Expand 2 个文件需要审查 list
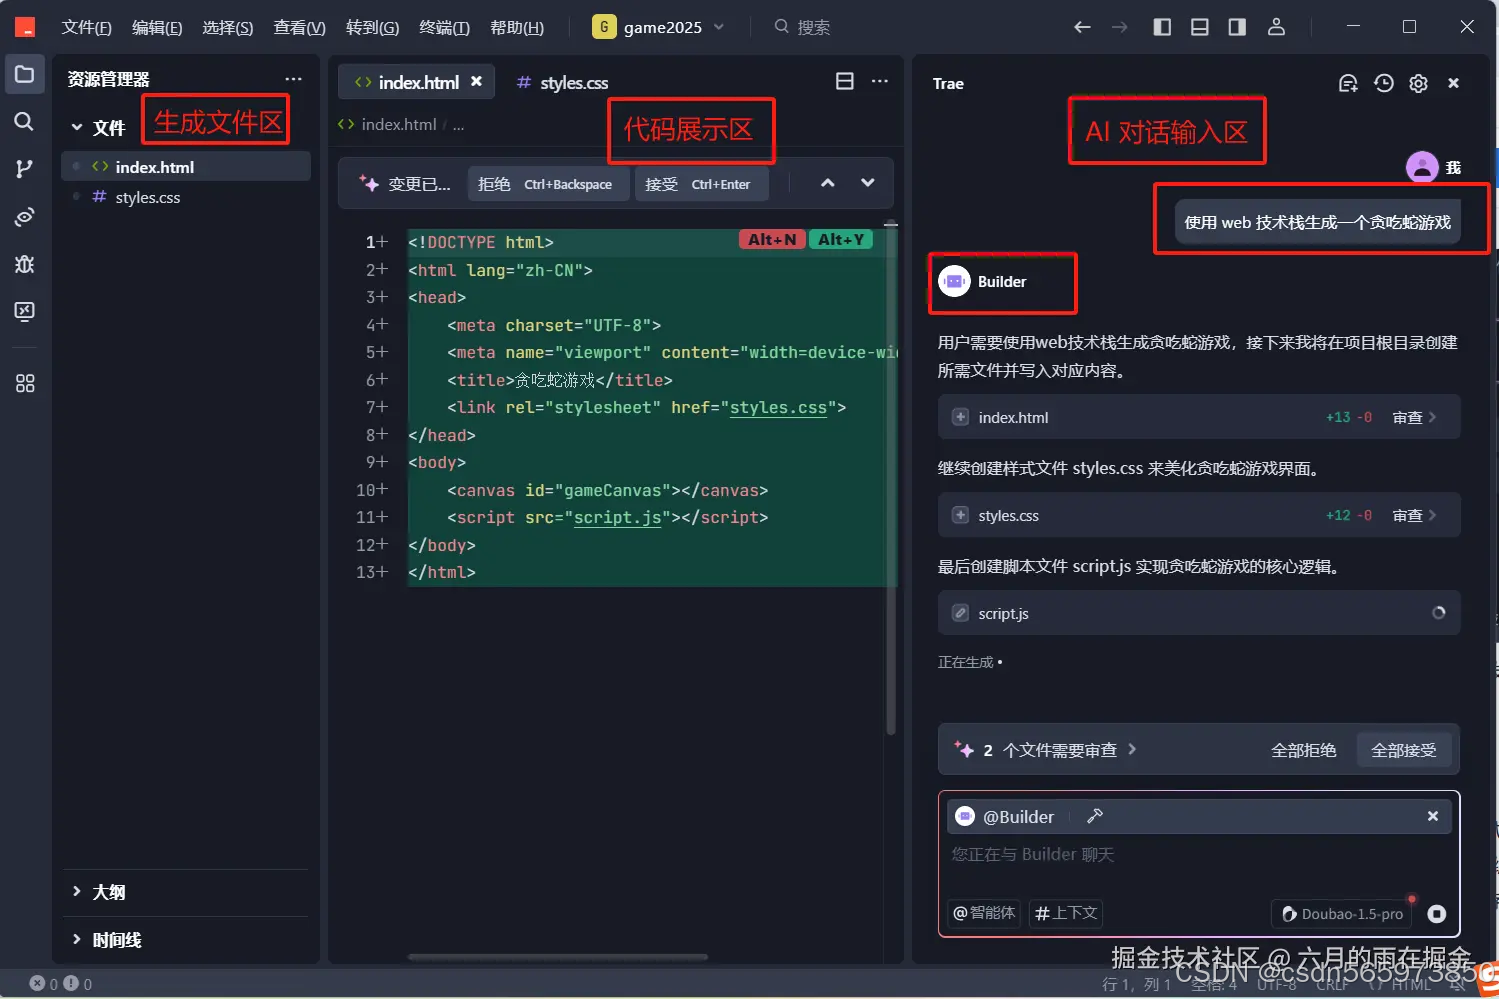Image resolution: width=1499 pixels, height=999 pixels. pyautogui.click(x=1046, y=750)
